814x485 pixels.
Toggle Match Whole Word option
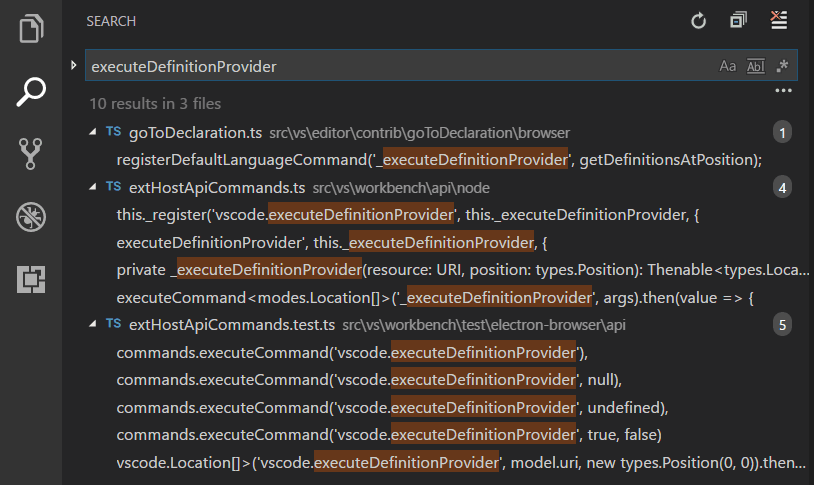[x=756, y=67]
